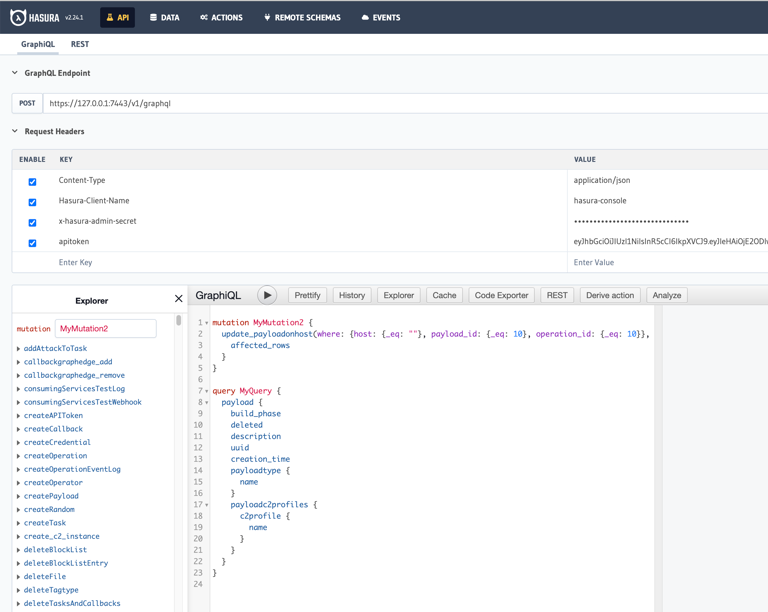
Task: Switch to the REST tab
Action: (x=80, y=44)
